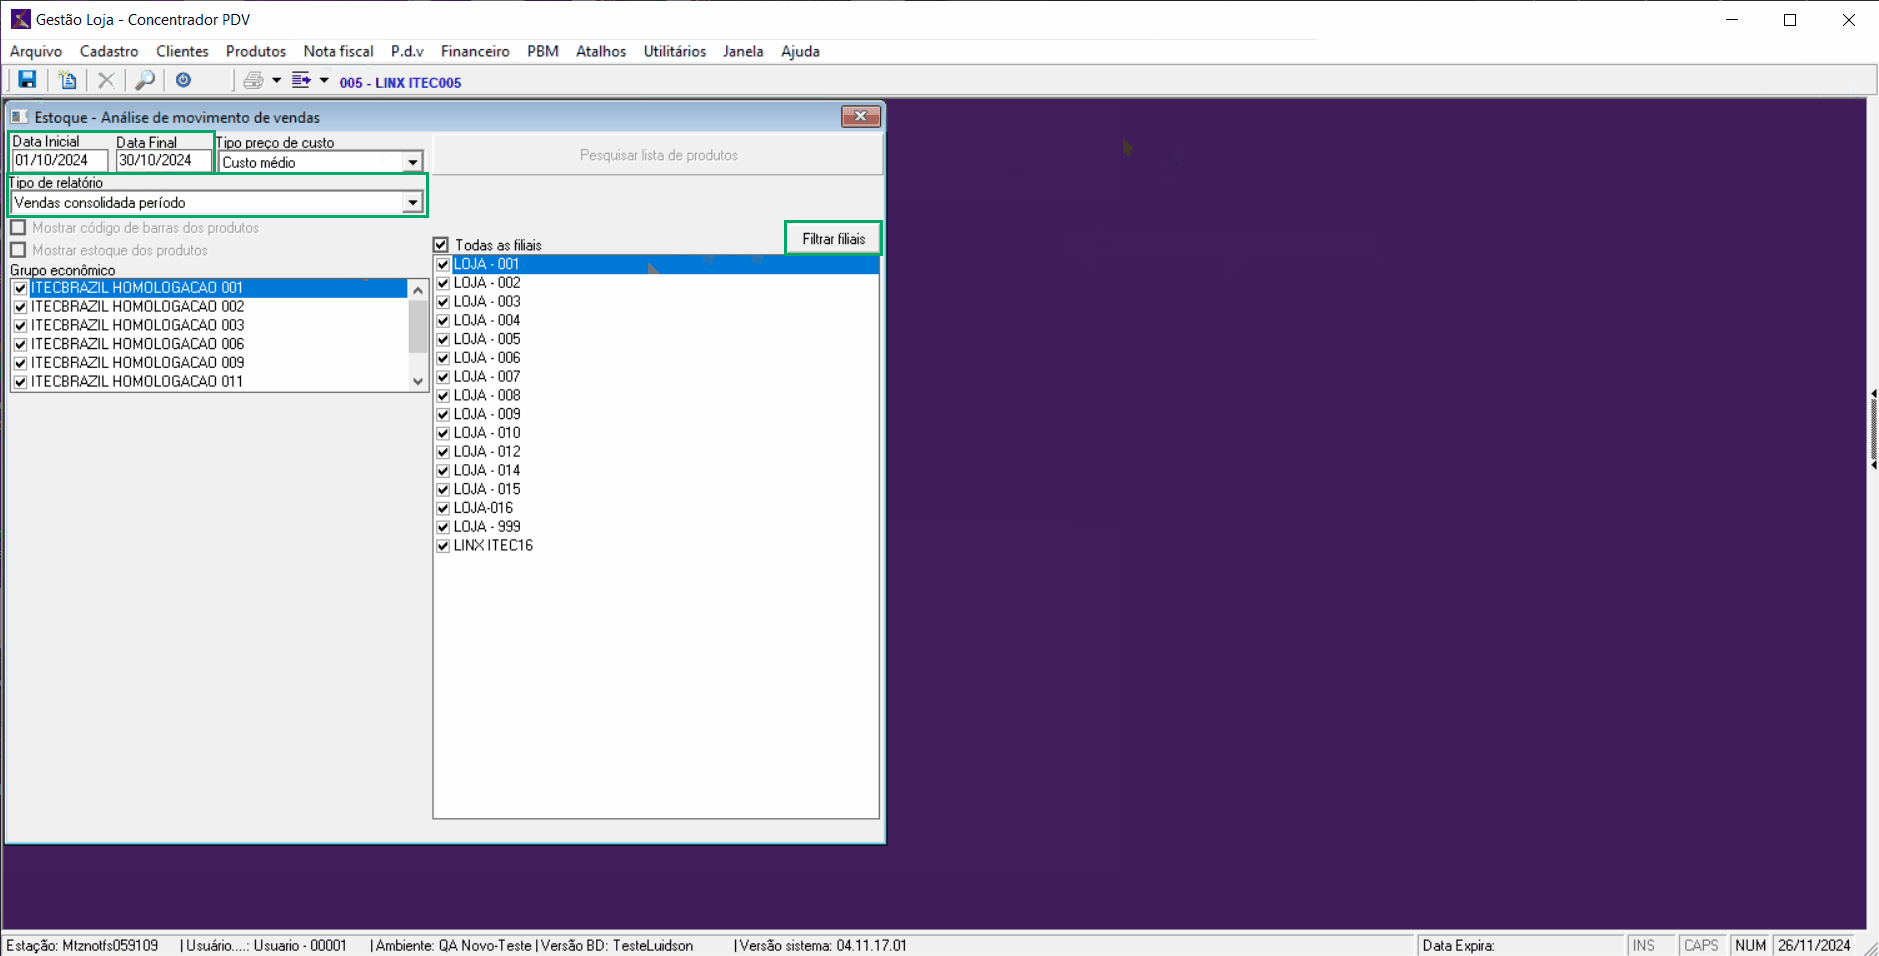Image resolution: width=1879 pixels, height=956 pixels.
Task: Open the Janela menu
Action: click(743, 51)
